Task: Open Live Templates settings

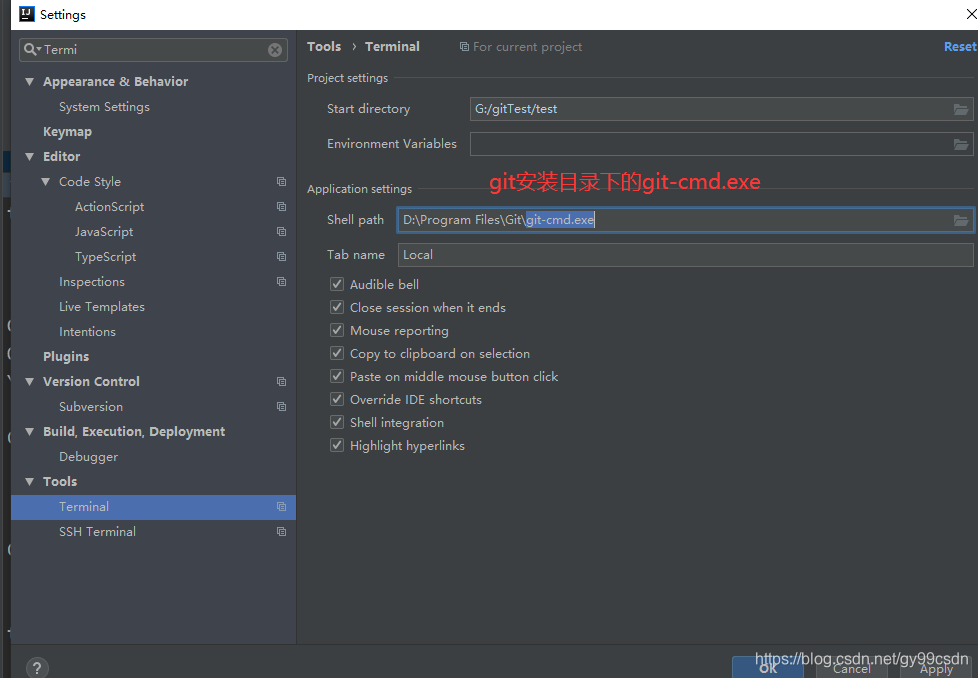Action: (102, 307)
